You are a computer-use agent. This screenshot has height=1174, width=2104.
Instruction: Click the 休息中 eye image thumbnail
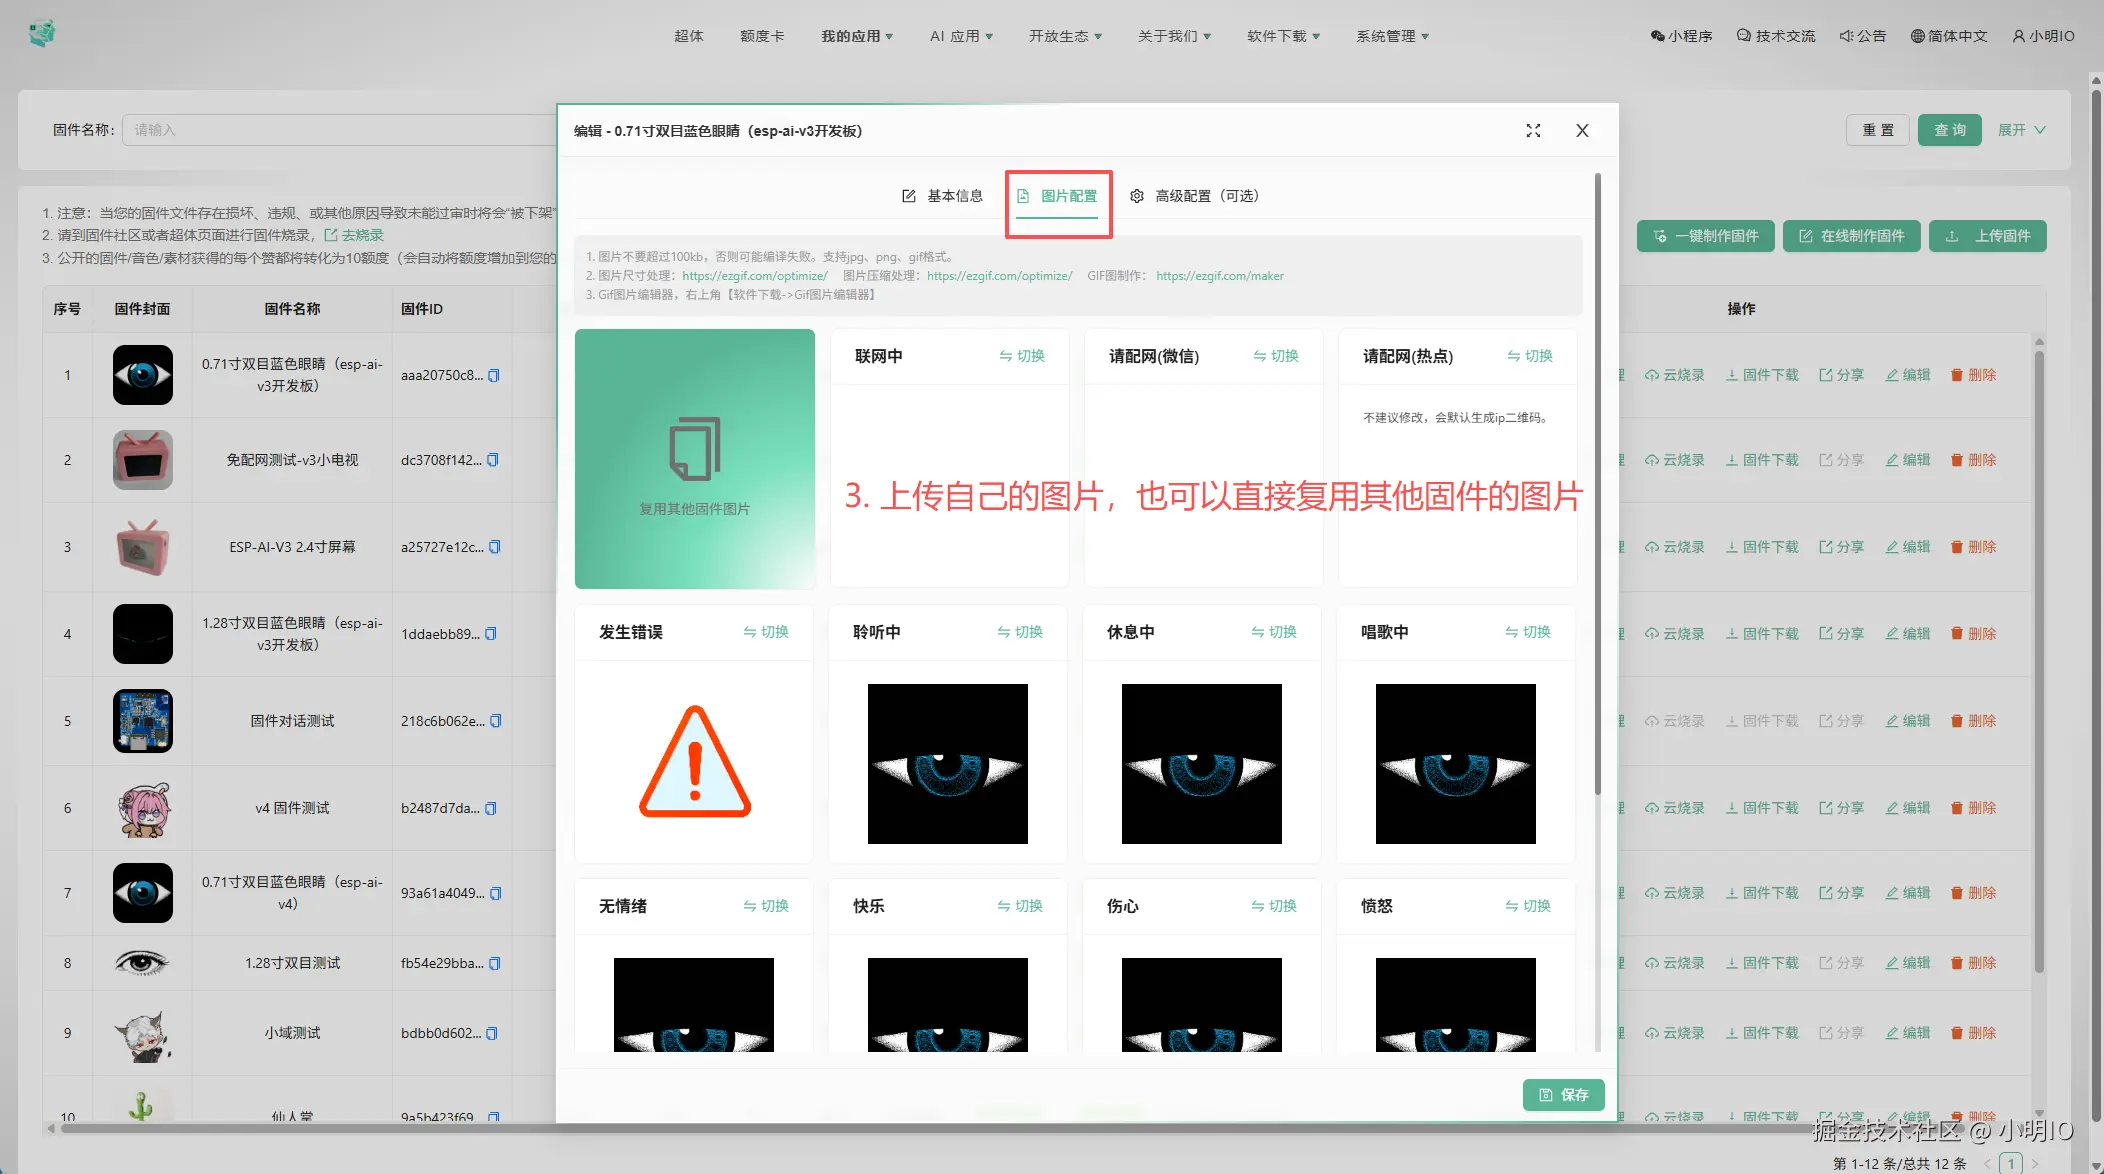(x=1201, y=764)
